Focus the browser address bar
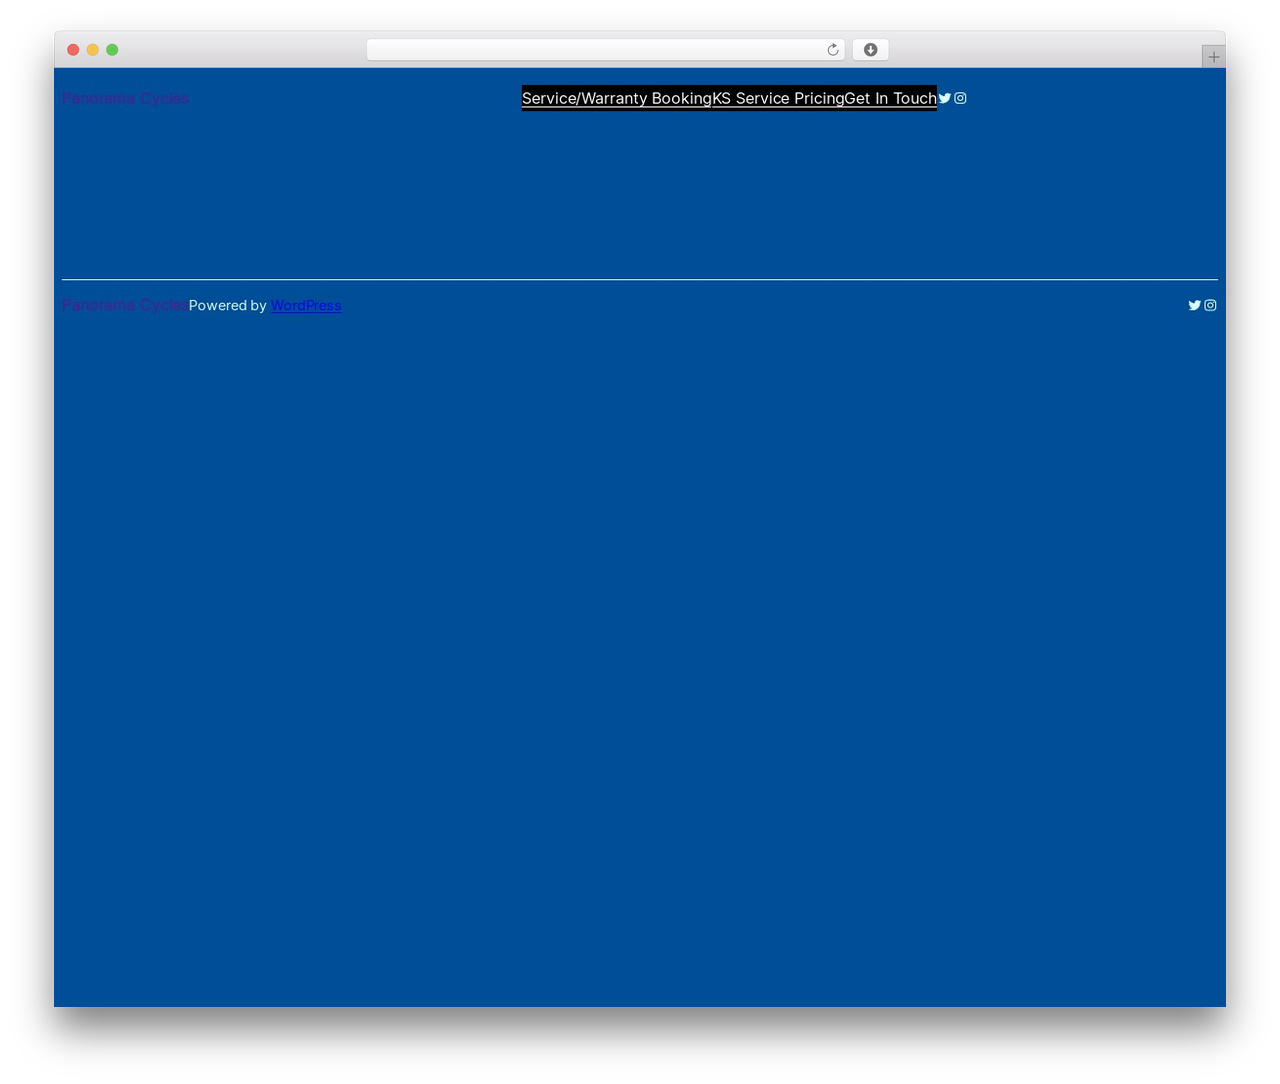Image resolution: width=1280 pixels, height=1084 pixels. pos(605,50)
